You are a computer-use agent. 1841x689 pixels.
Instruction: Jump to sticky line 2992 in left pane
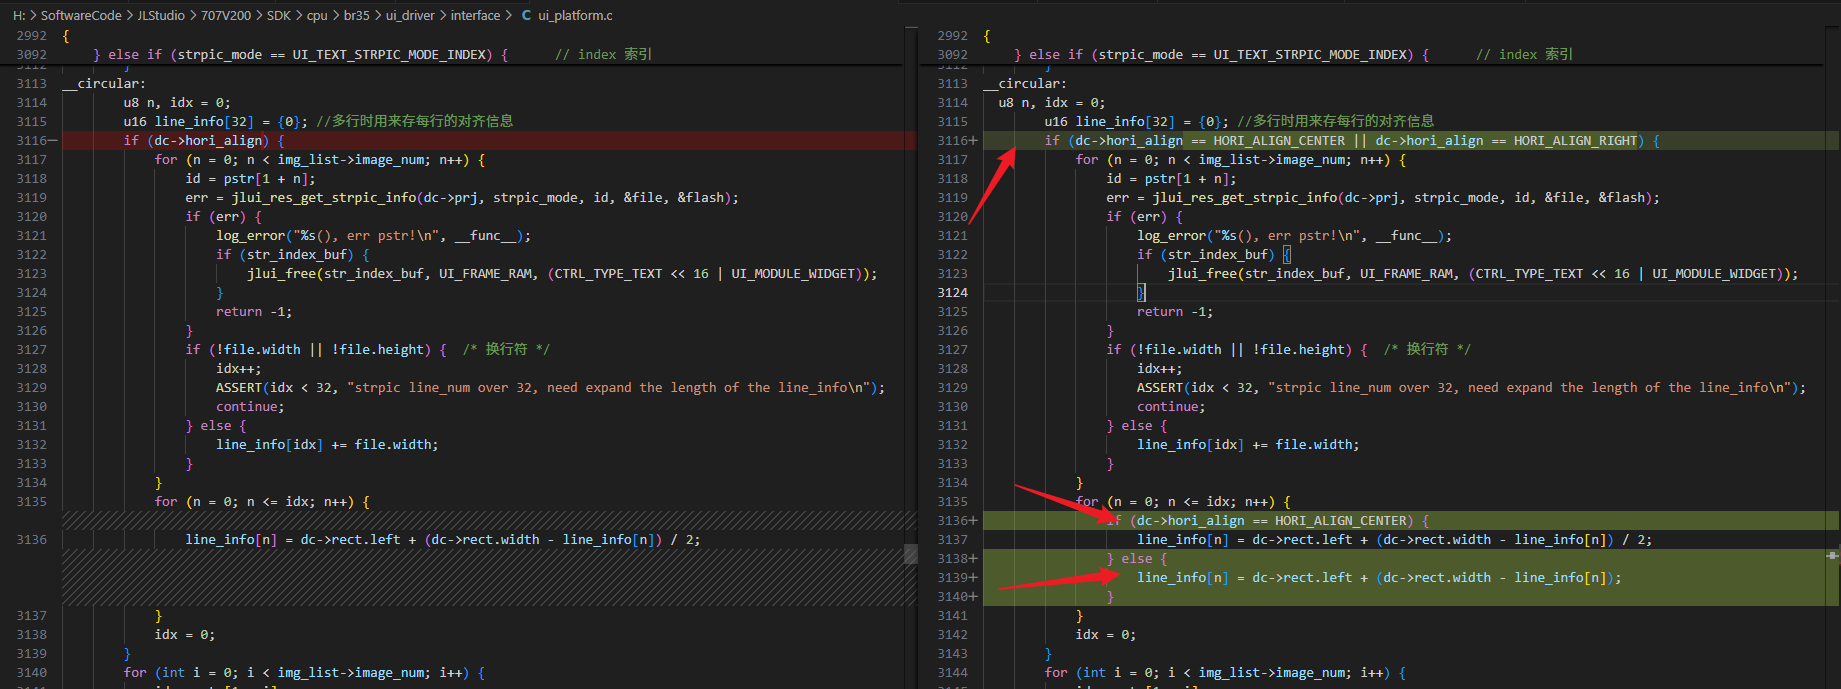31,35
